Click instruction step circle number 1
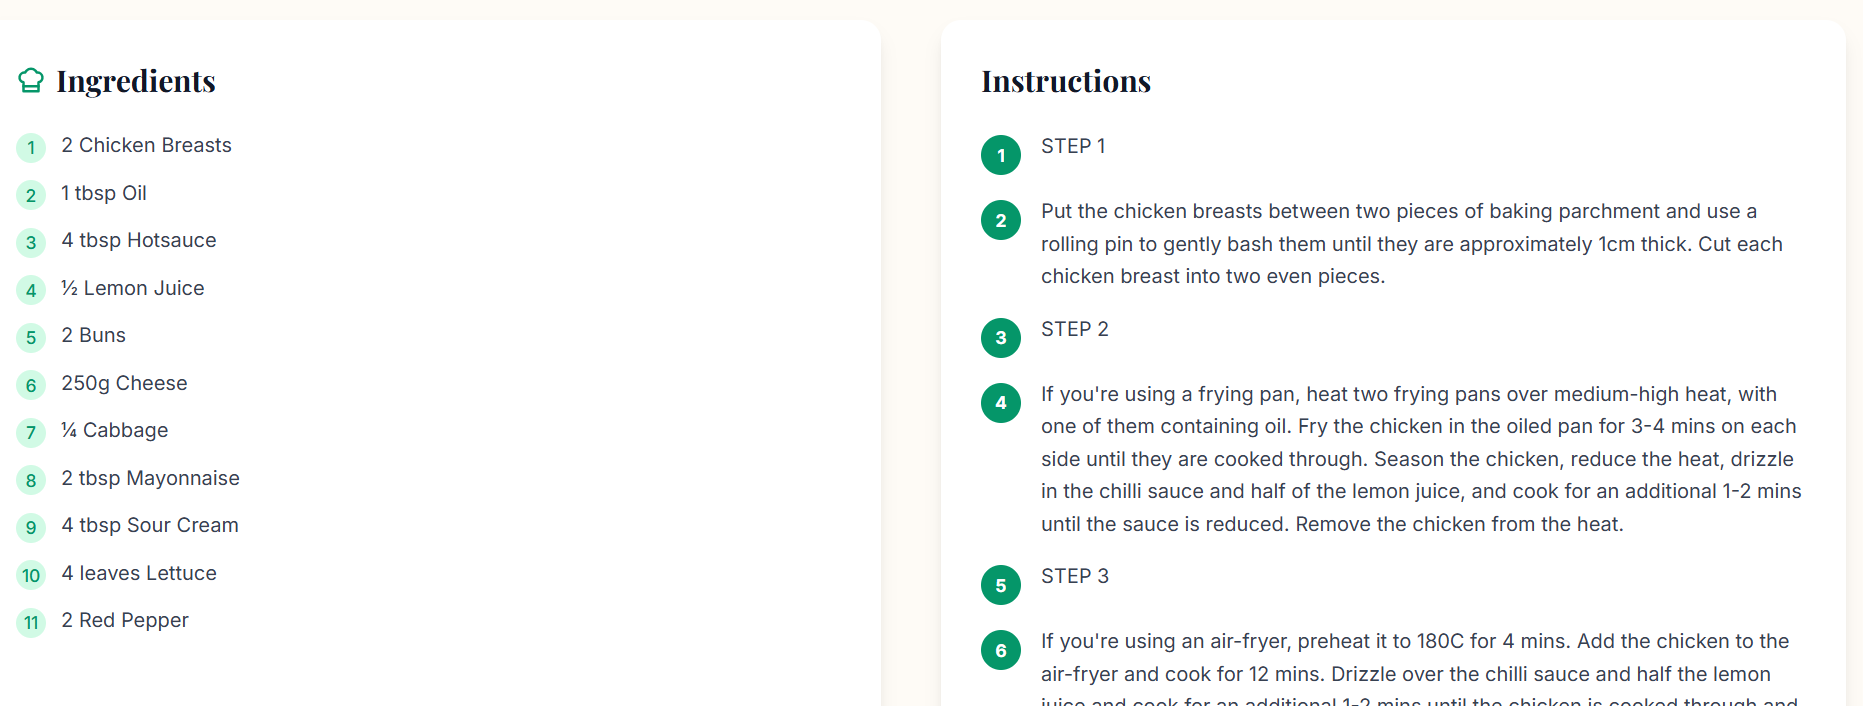 click(x=1001, y=155)
